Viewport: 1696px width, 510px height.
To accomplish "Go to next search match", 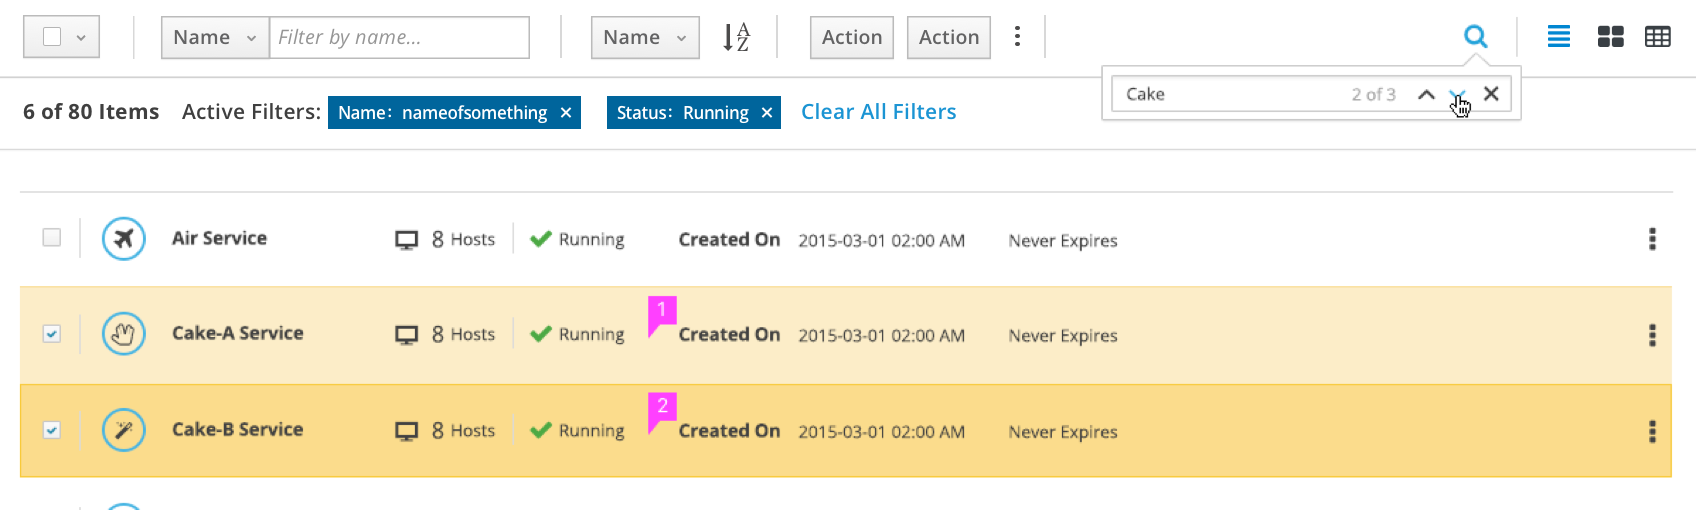I will pyautogui.click(x=1458, y=94).
